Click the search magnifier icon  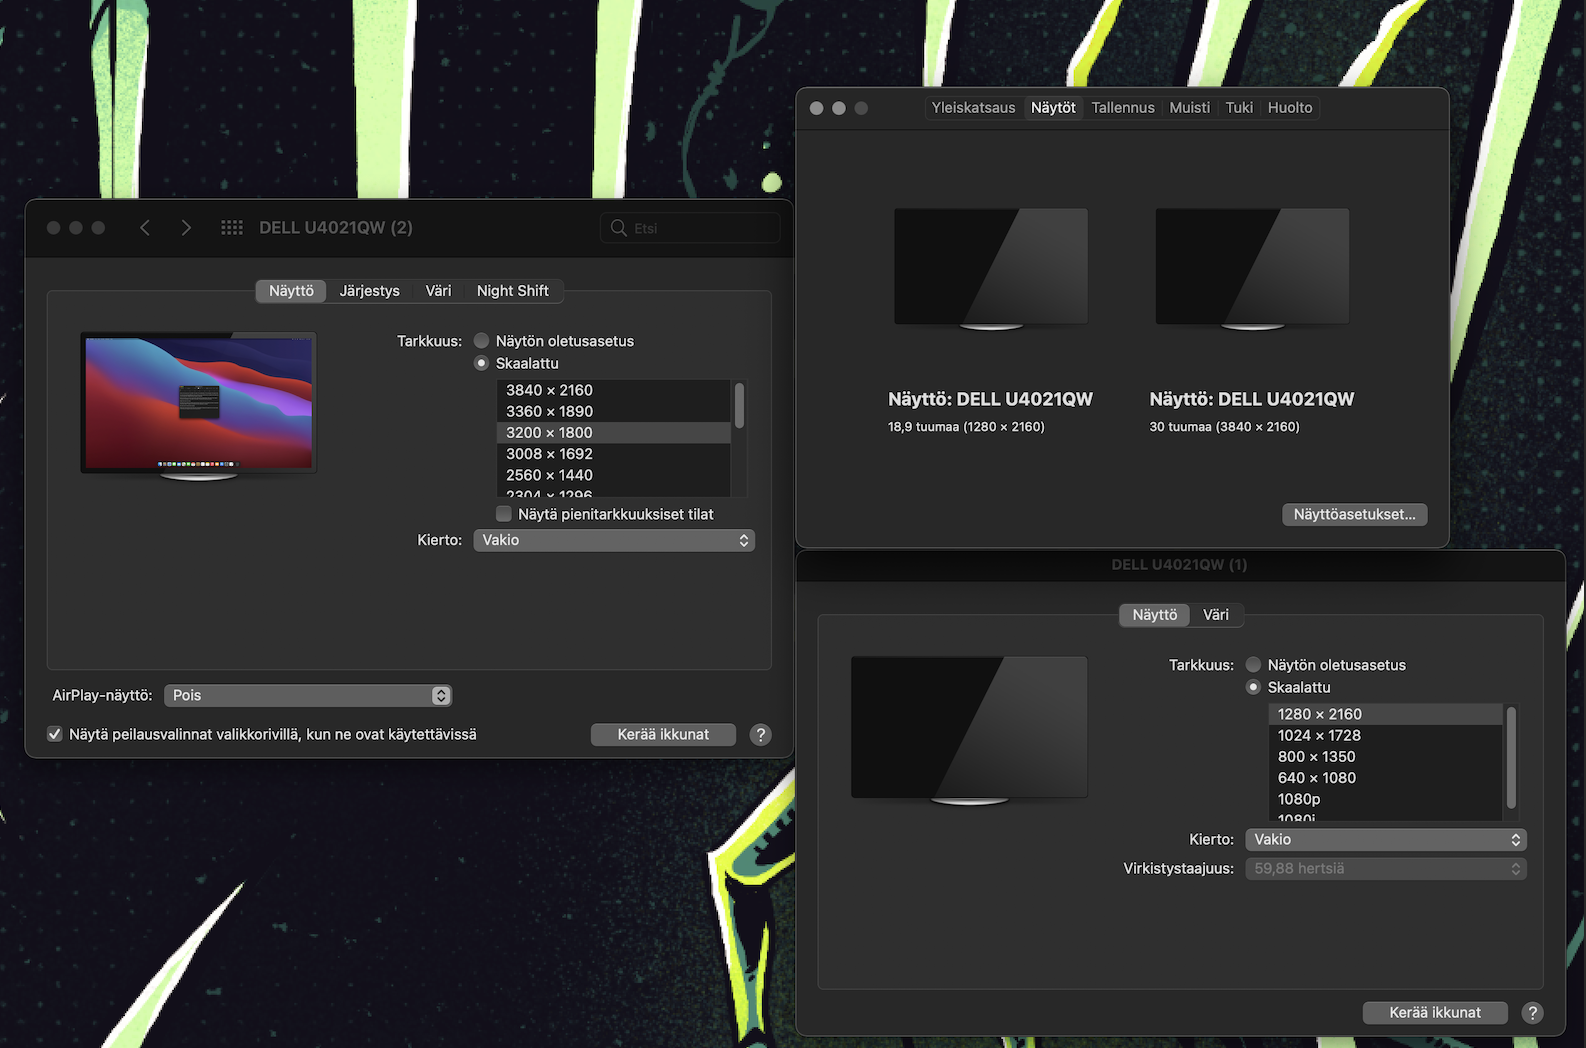pyautogui.click(x=619, y=228)
